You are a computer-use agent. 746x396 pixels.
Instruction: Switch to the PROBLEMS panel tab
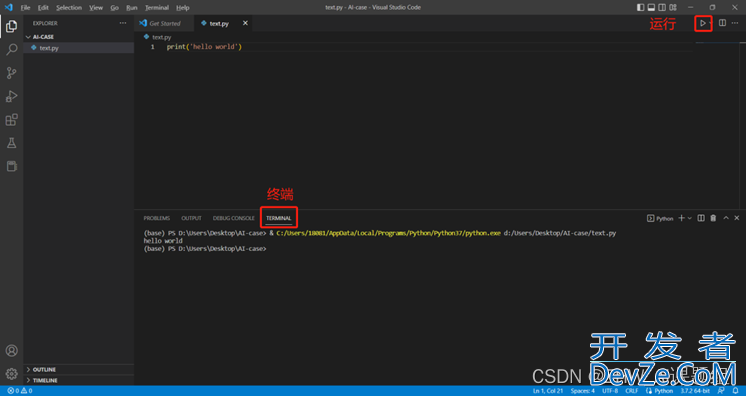tap(157, 218)
